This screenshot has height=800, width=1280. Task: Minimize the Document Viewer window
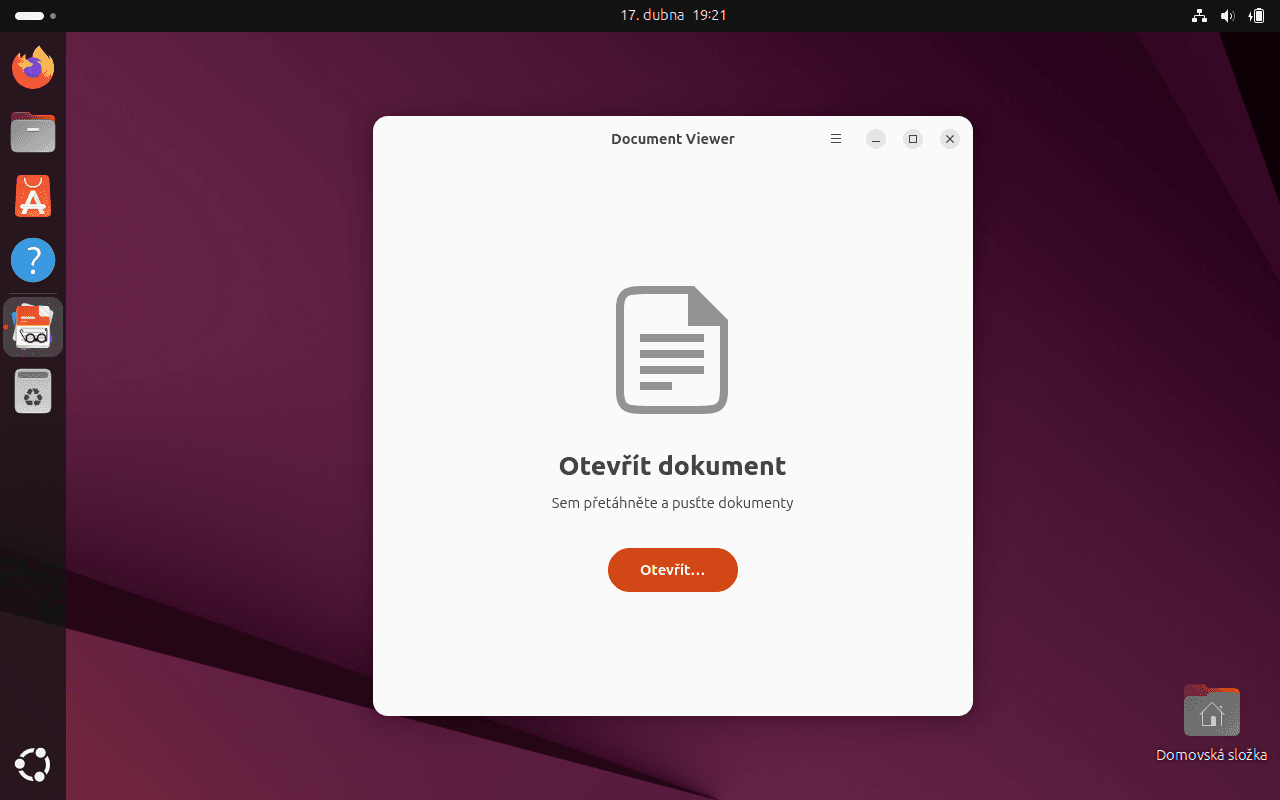[876, 139]
